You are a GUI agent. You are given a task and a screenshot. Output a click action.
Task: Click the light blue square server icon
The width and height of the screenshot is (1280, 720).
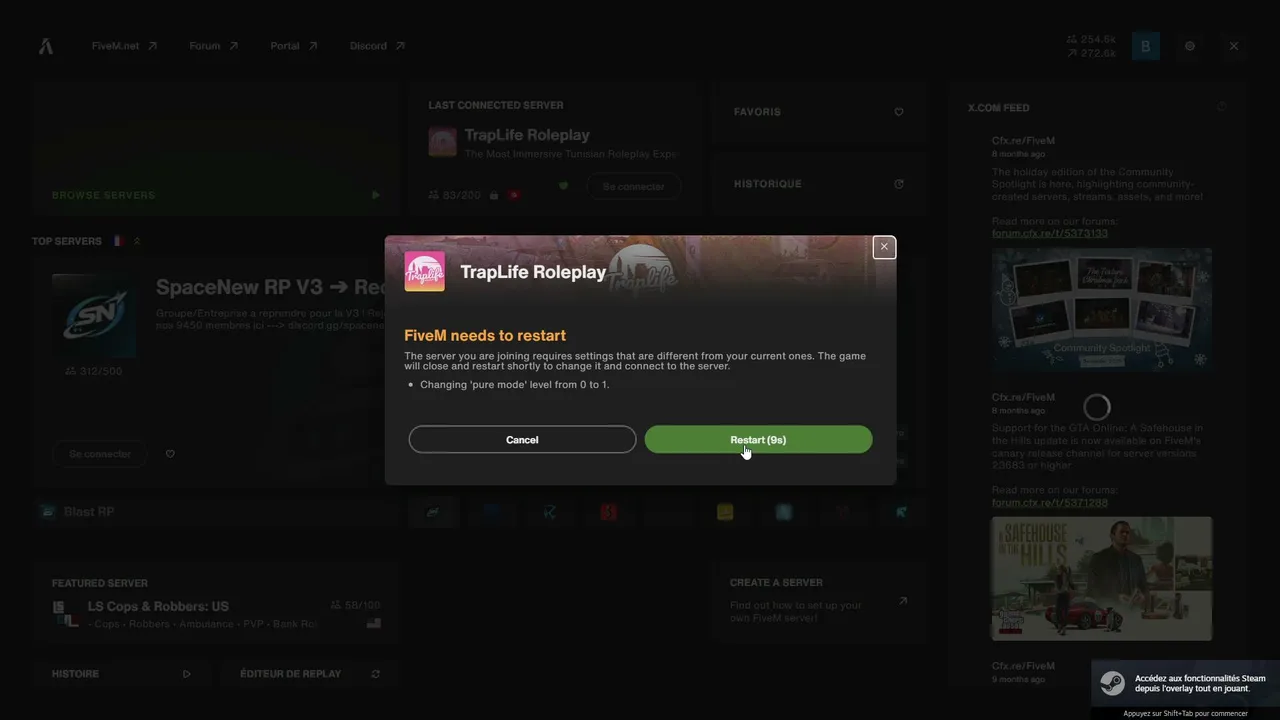click(x=784, y=512)
